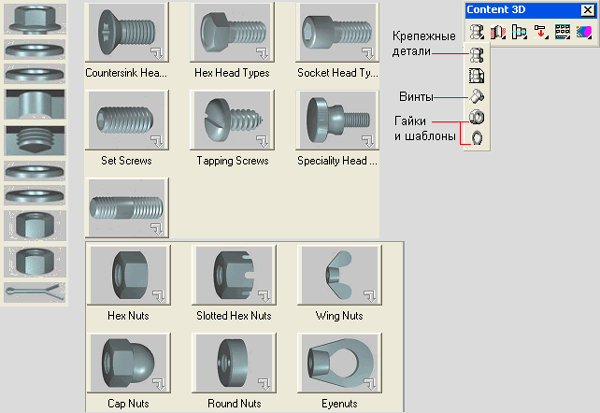The height and width of the screenshot is (413, 600).
Task: Select the flanged hex bolt thumbnail at top left
Action: 35,18
